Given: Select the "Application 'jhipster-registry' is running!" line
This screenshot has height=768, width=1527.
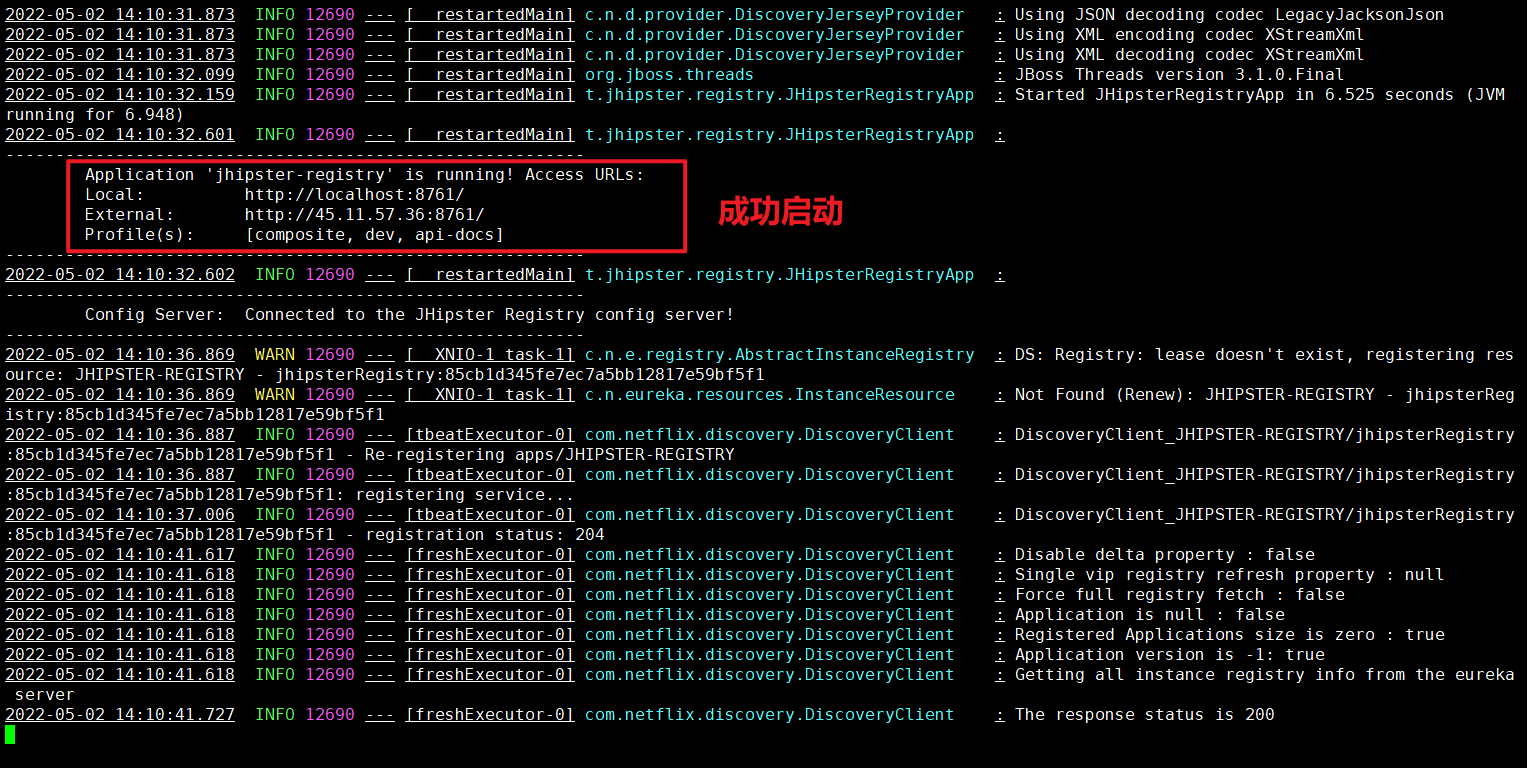Looking at the screenshot, I should [365, 174].
